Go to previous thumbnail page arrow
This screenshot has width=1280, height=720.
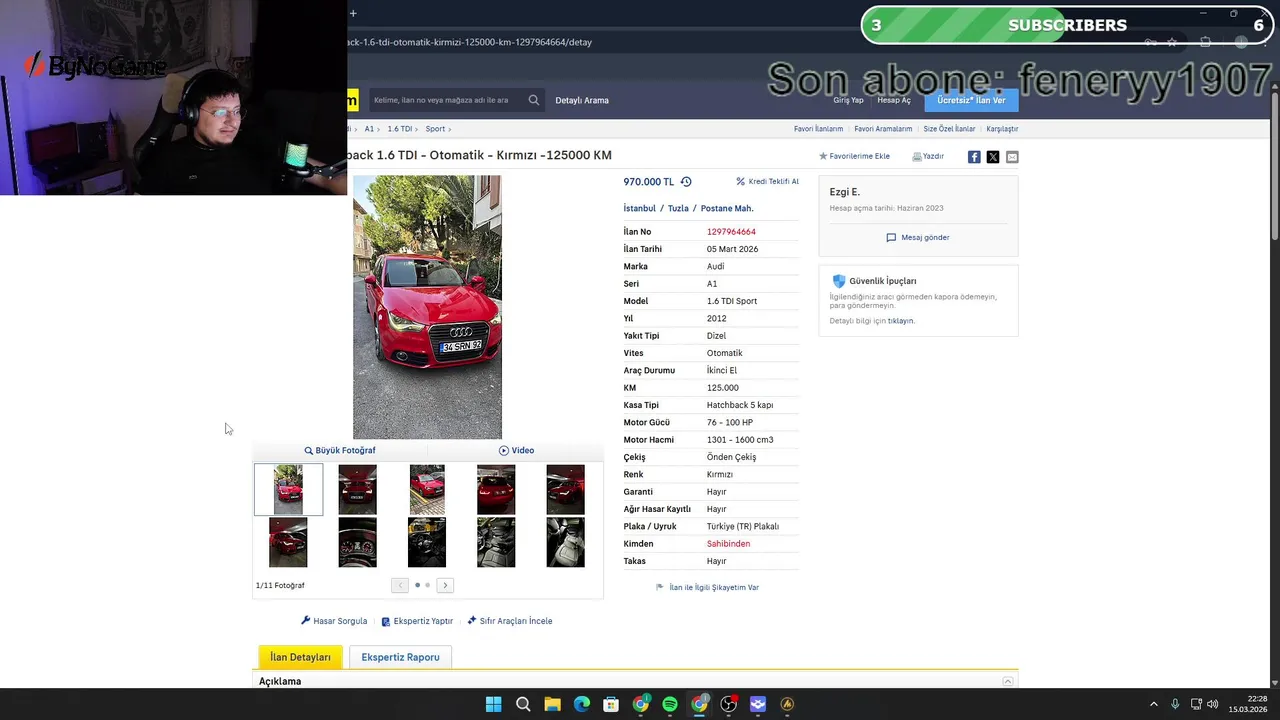point(400,585)
